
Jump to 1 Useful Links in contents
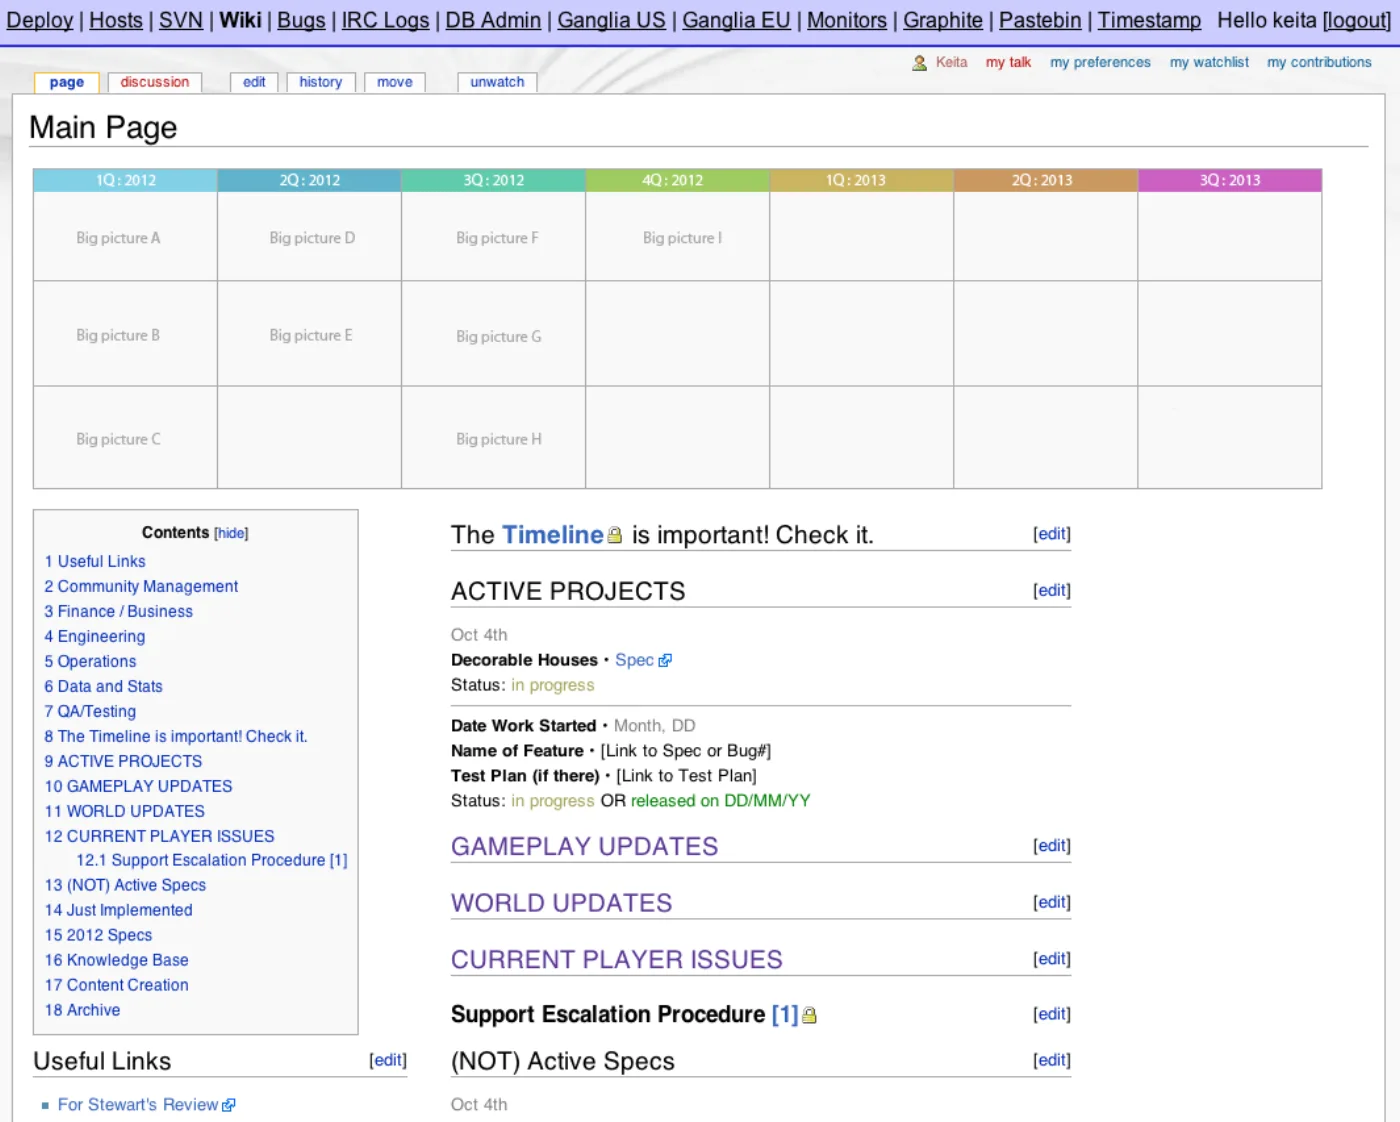coord(95,562)
